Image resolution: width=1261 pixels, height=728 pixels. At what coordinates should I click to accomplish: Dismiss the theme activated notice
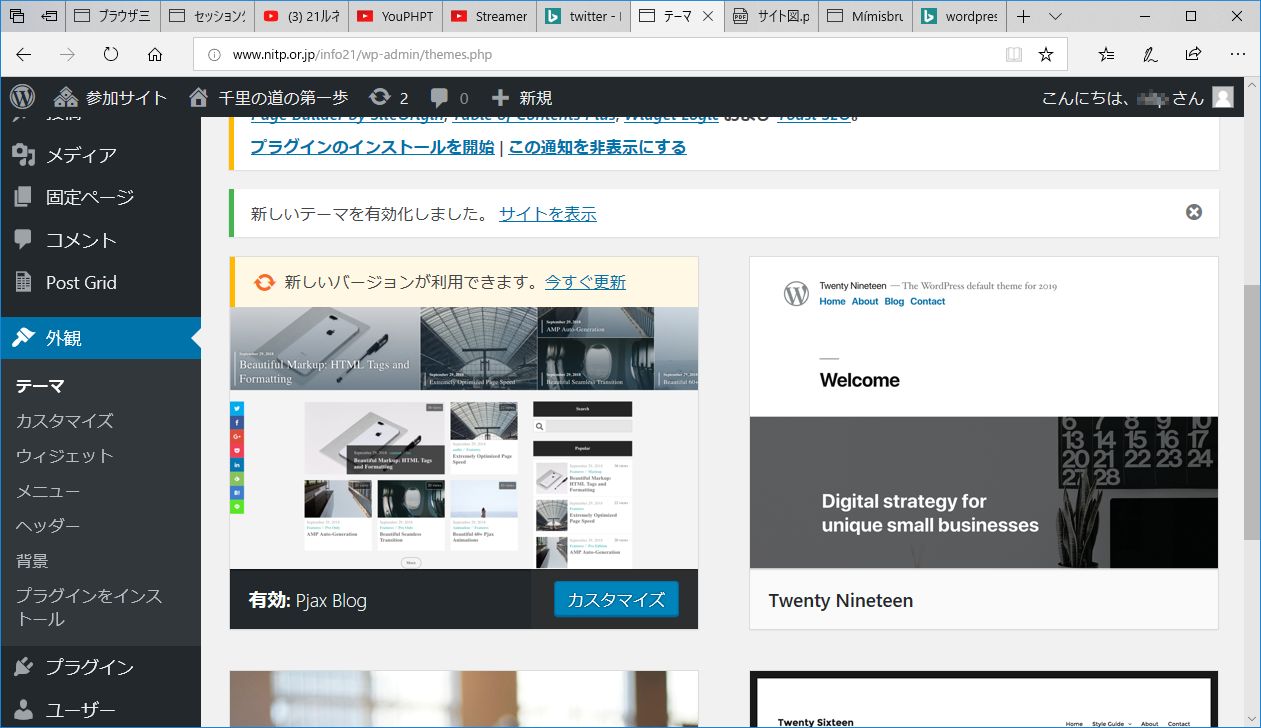[x=1194, y=212]
